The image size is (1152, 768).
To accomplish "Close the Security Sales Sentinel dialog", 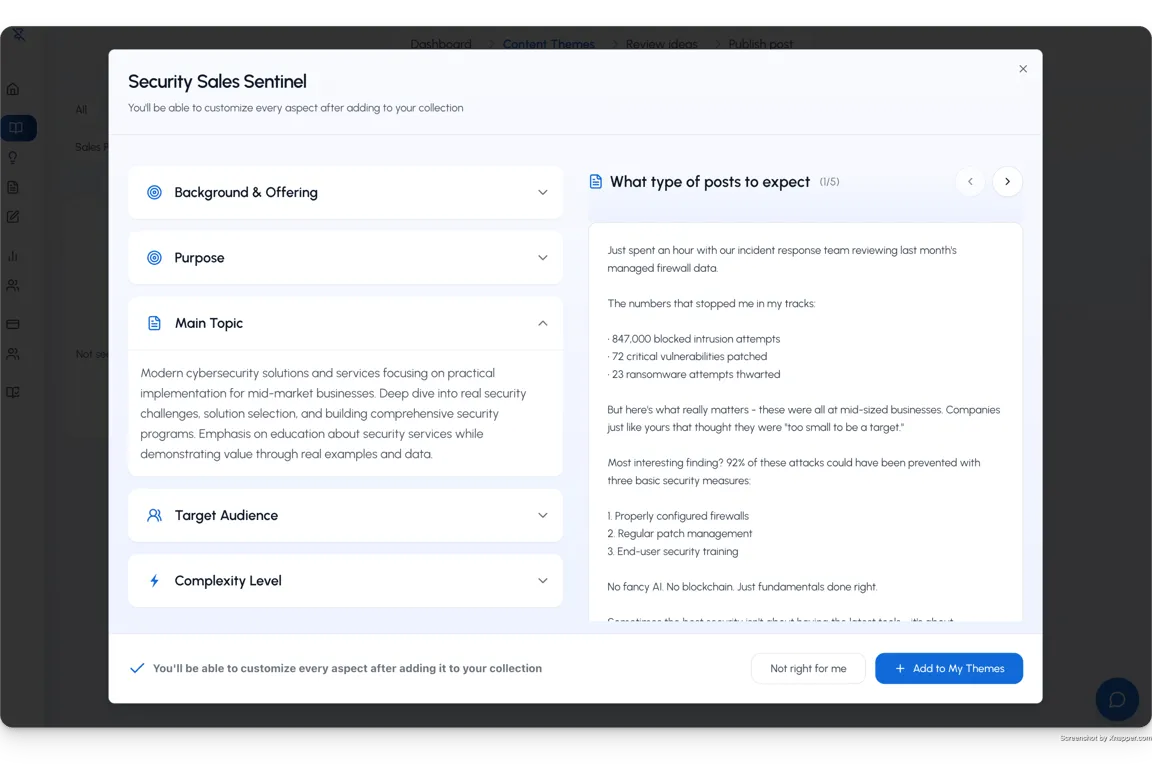I will click(x=1023, y=69).
